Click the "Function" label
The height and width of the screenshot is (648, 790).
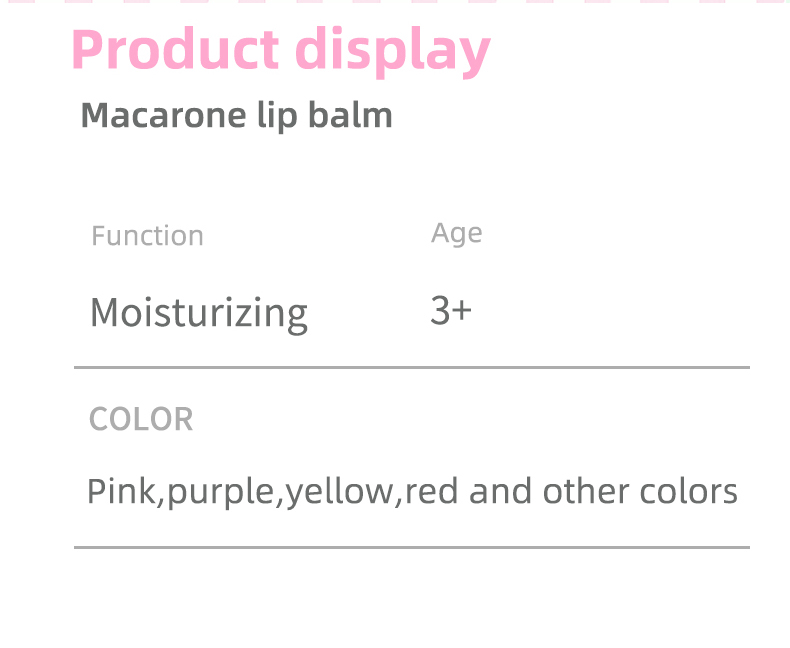[147, 236]
